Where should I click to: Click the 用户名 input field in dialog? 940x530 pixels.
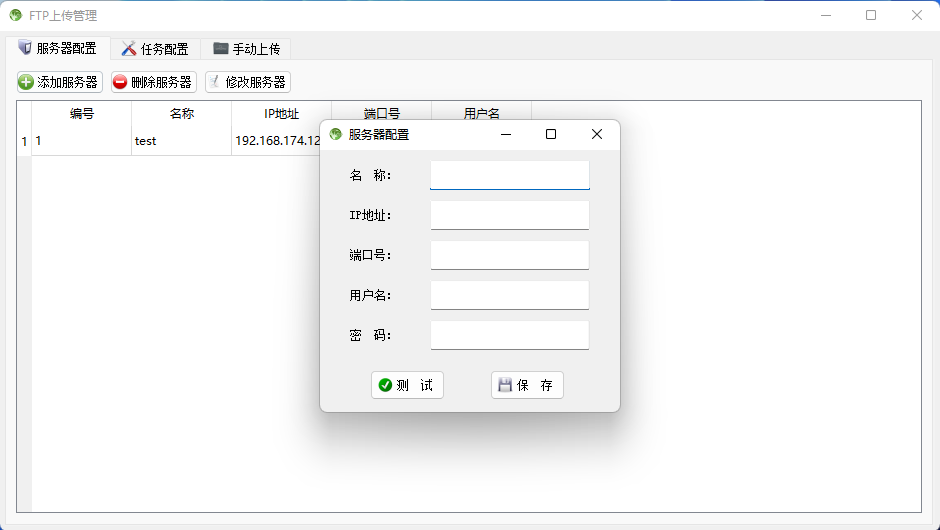pyautogui.click(x=510, y=295)
